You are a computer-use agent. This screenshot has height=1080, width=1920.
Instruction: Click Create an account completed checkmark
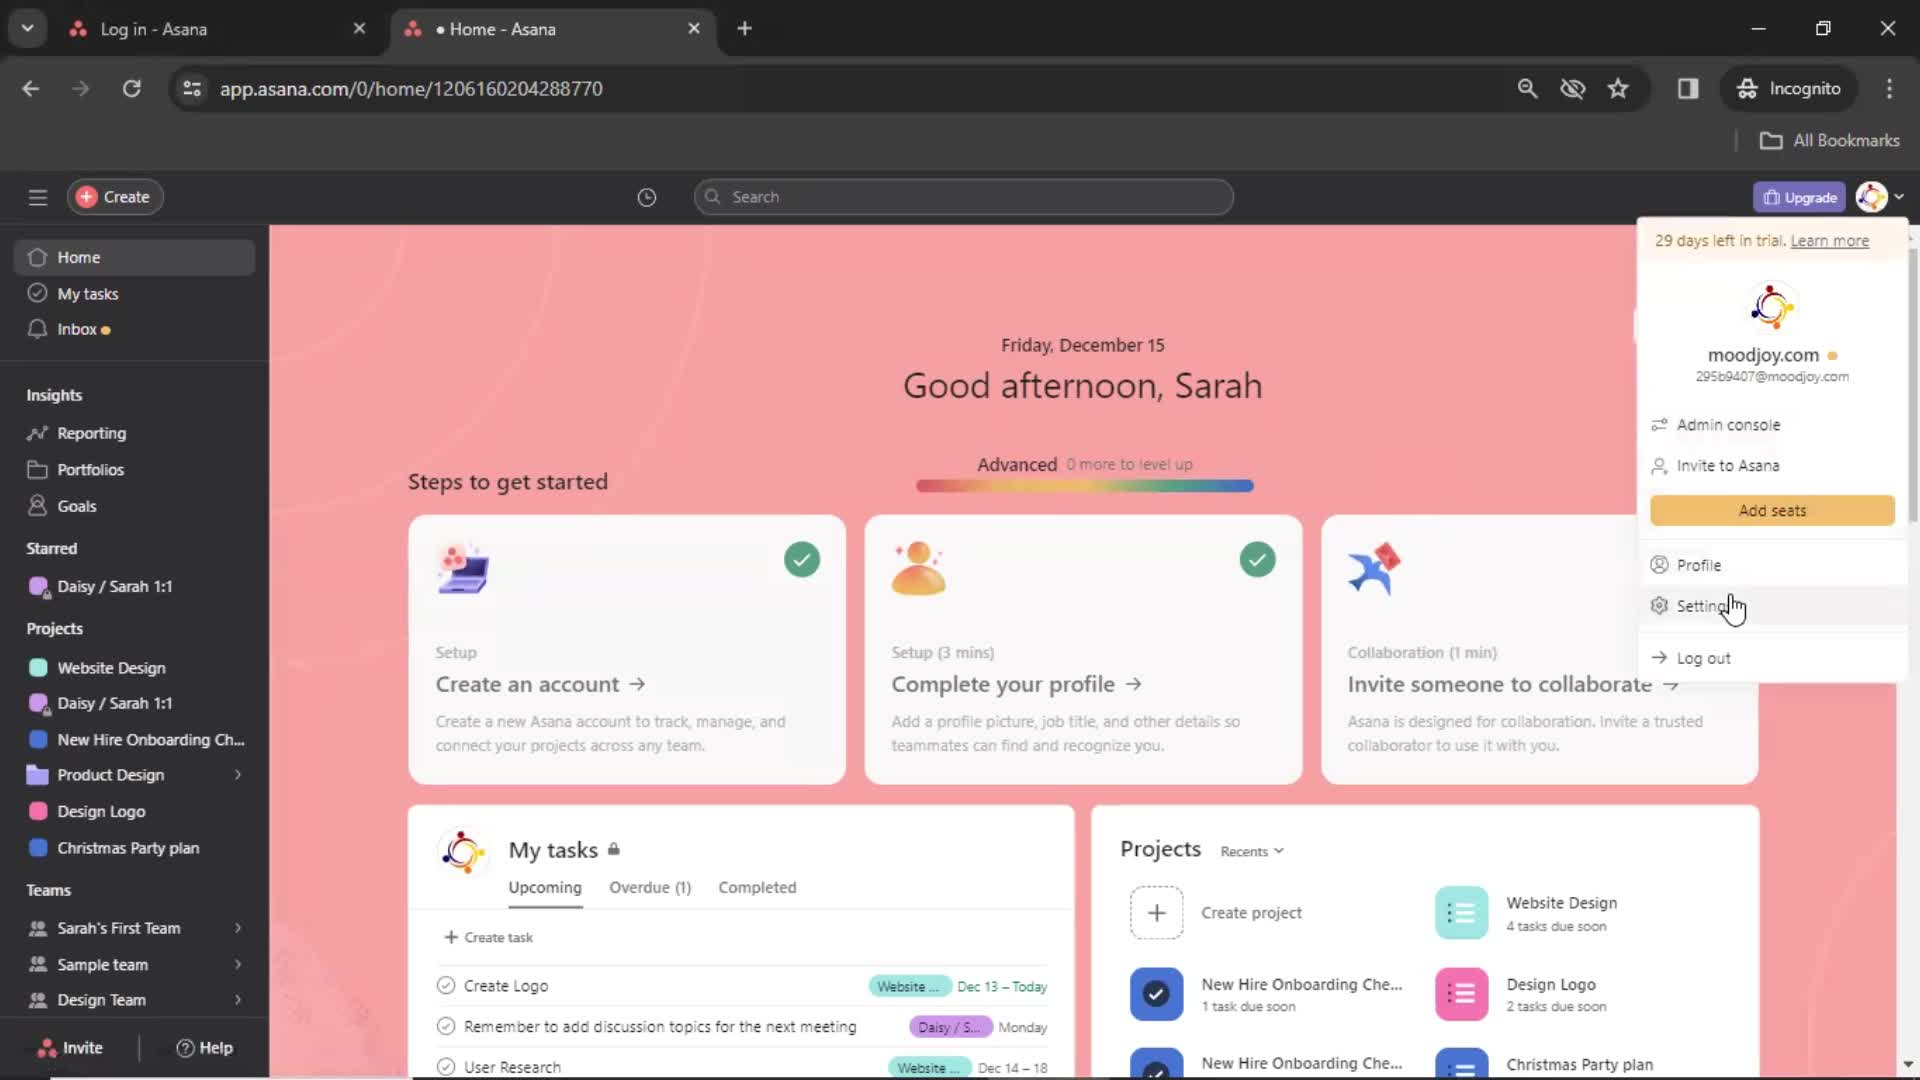click(802, 560)
